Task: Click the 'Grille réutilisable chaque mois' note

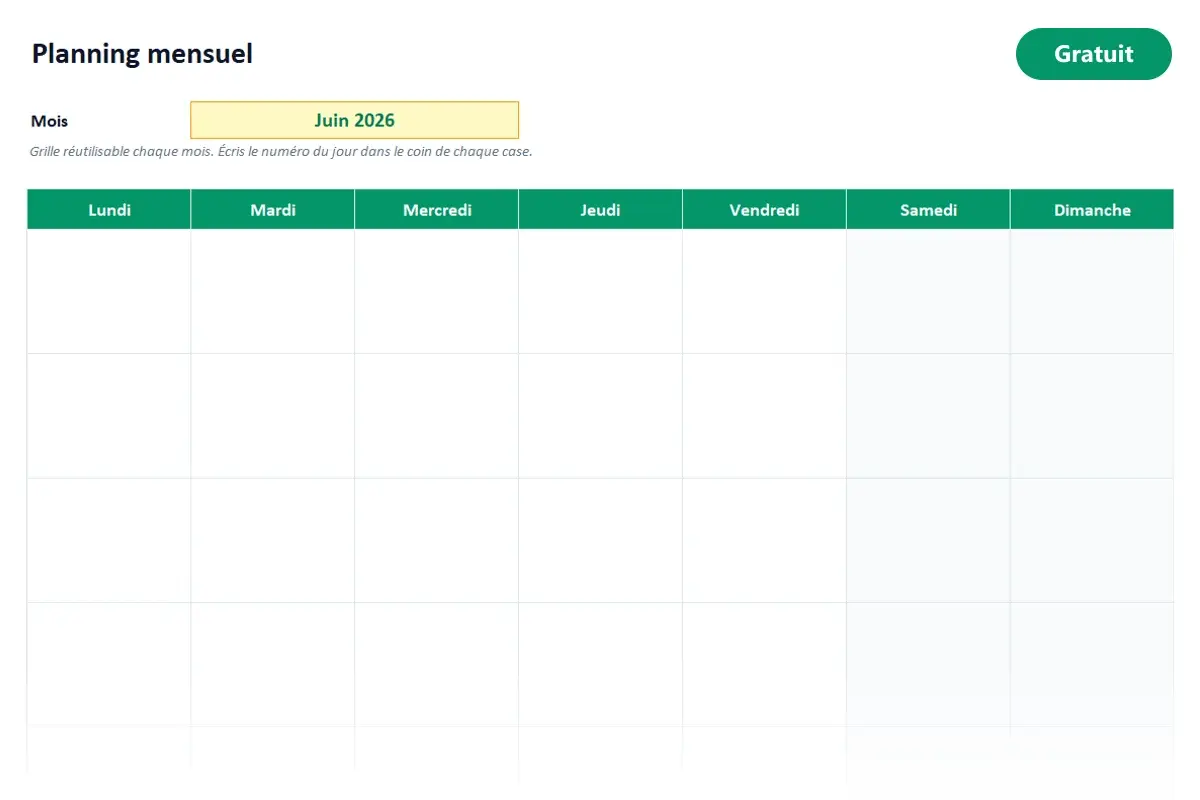Action: coord(281,152)
